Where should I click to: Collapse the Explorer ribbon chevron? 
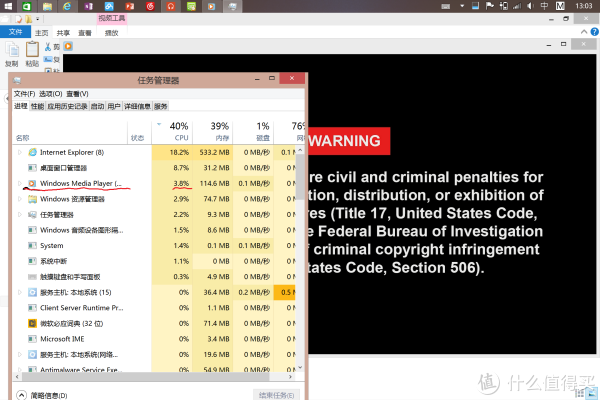coord(584,32)
